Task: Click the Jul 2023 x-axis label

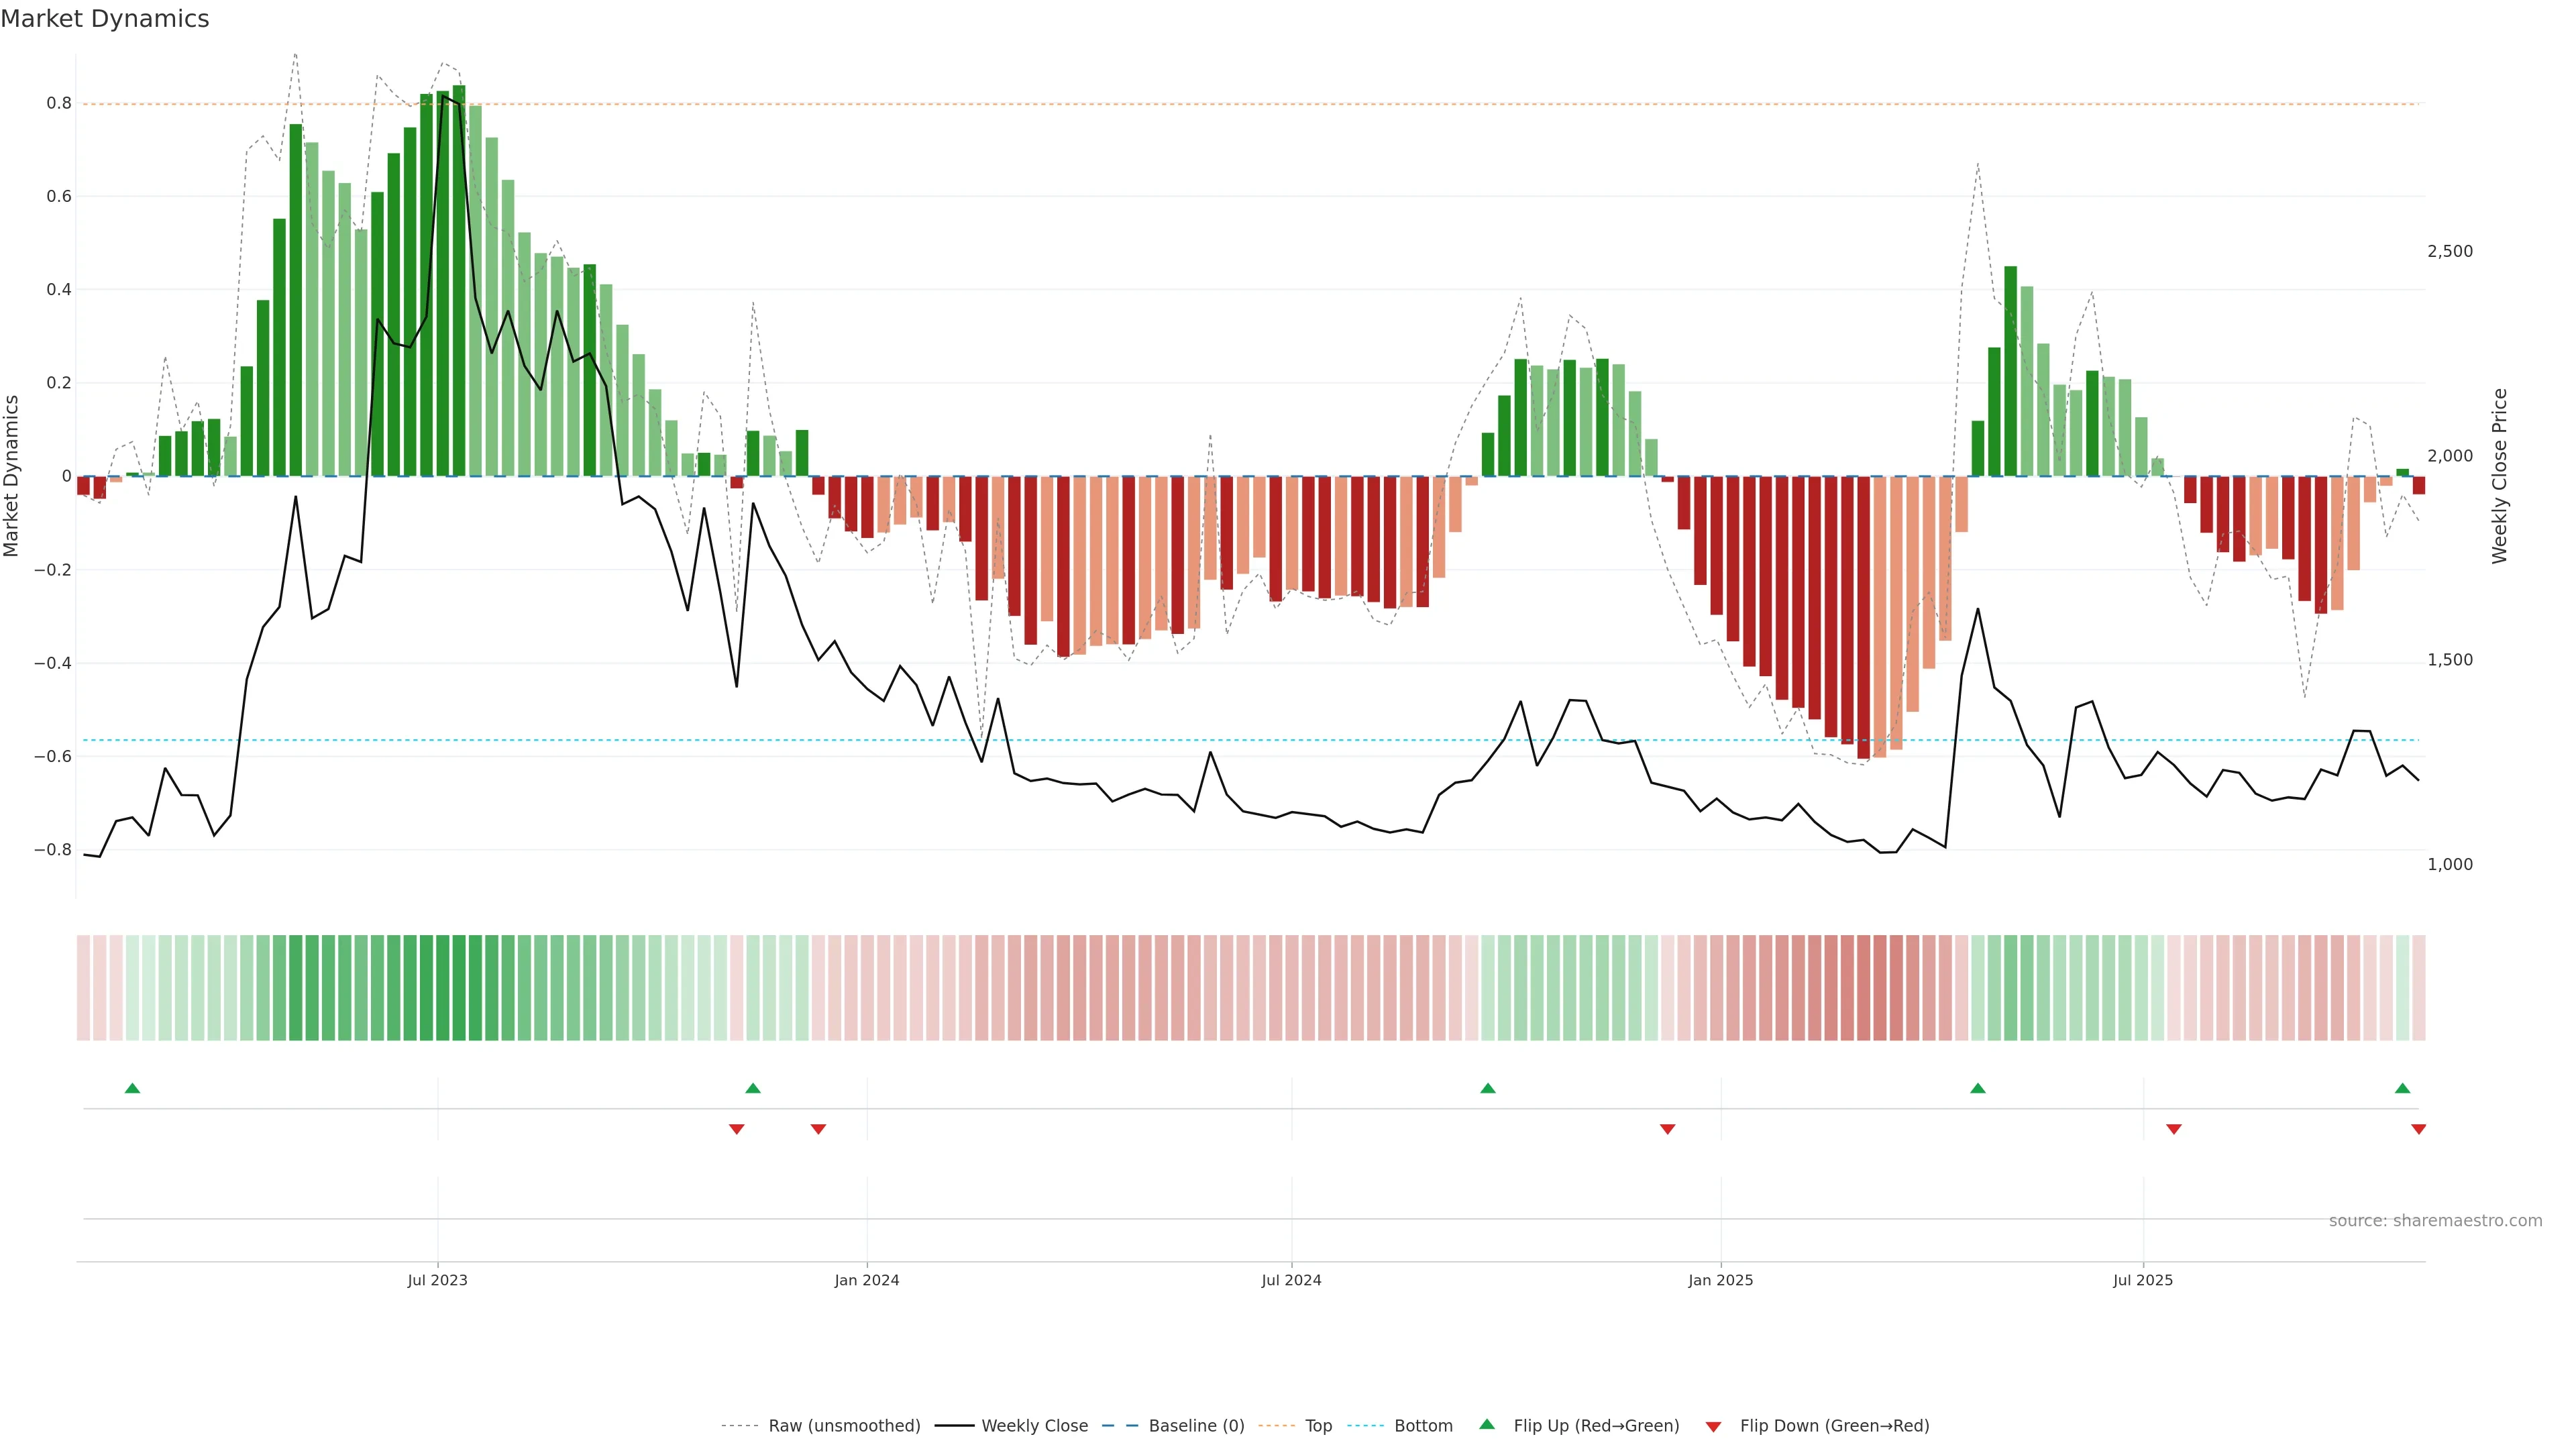Action: point(437,1280)
